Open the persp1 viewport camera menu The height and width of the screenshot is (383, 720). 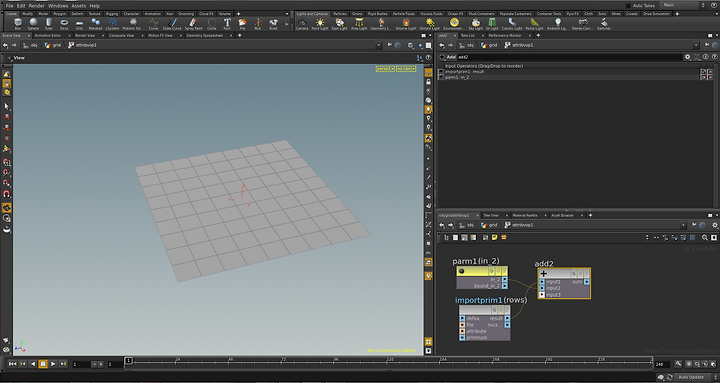tap(385, 69)
